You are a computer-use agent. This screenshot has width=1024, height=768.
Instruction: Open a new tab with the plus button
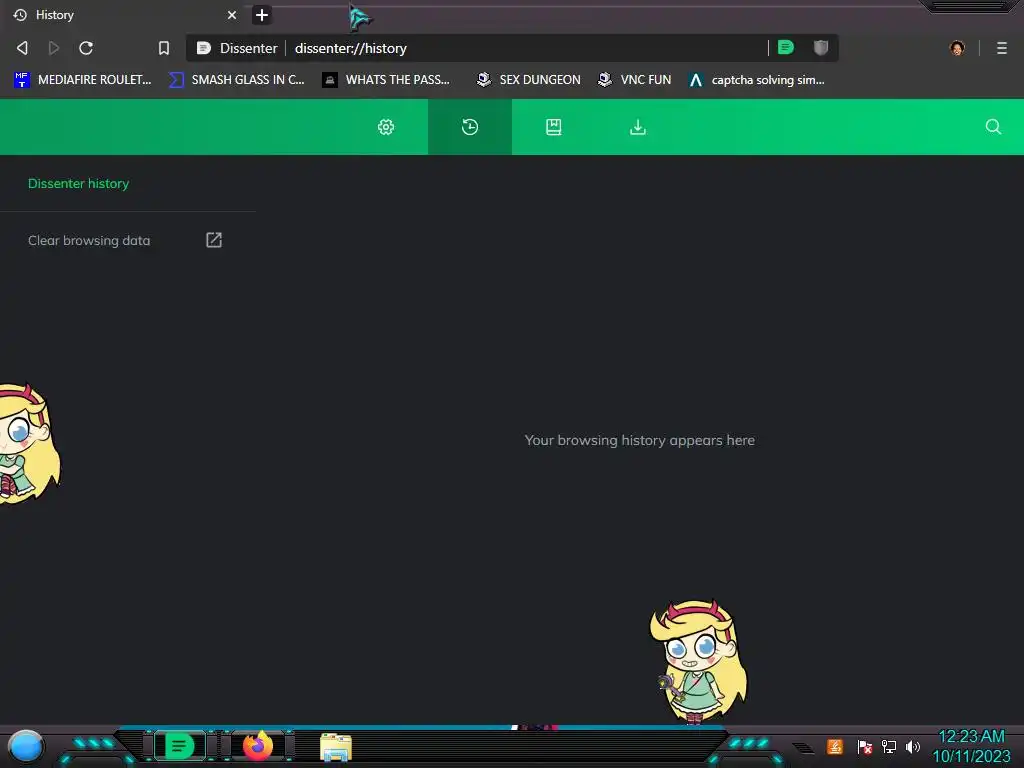pos(262,15)
